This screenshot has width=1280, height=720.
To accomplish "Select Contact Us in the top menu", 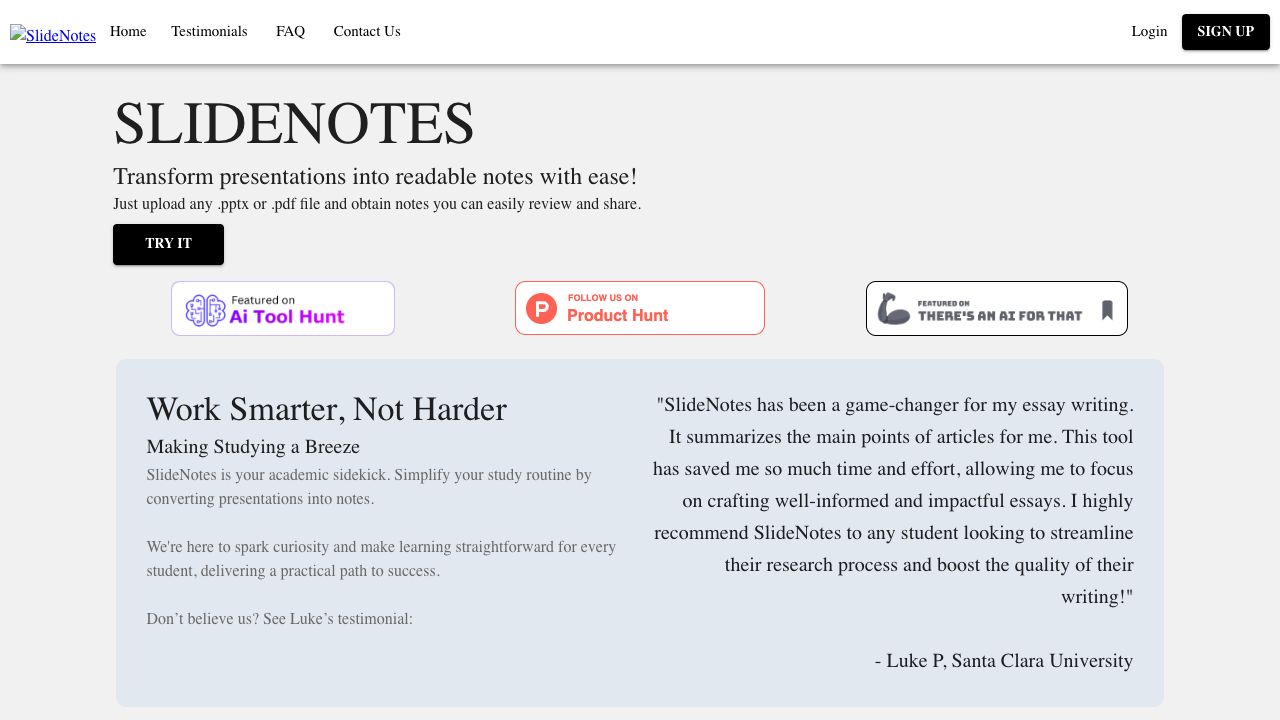I will (x=367, y=32).
